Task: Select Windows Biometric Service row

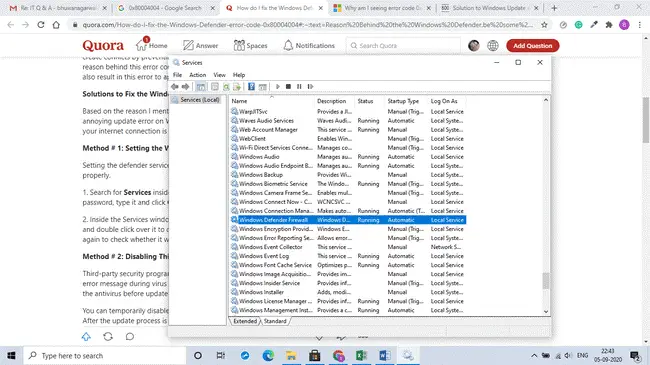Action: pos(348,184)
